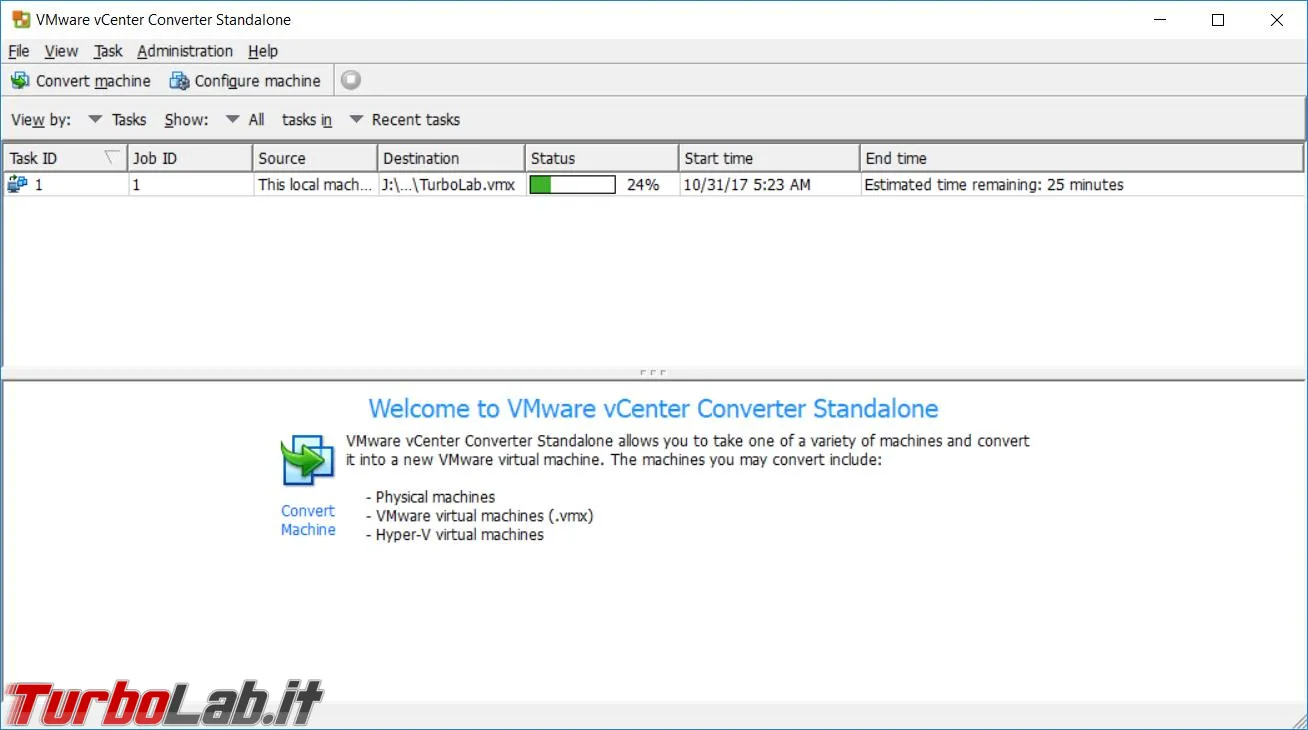1308x730 pixels.
Task: Click the 'tasks in' label
Action: pos(307,120)
